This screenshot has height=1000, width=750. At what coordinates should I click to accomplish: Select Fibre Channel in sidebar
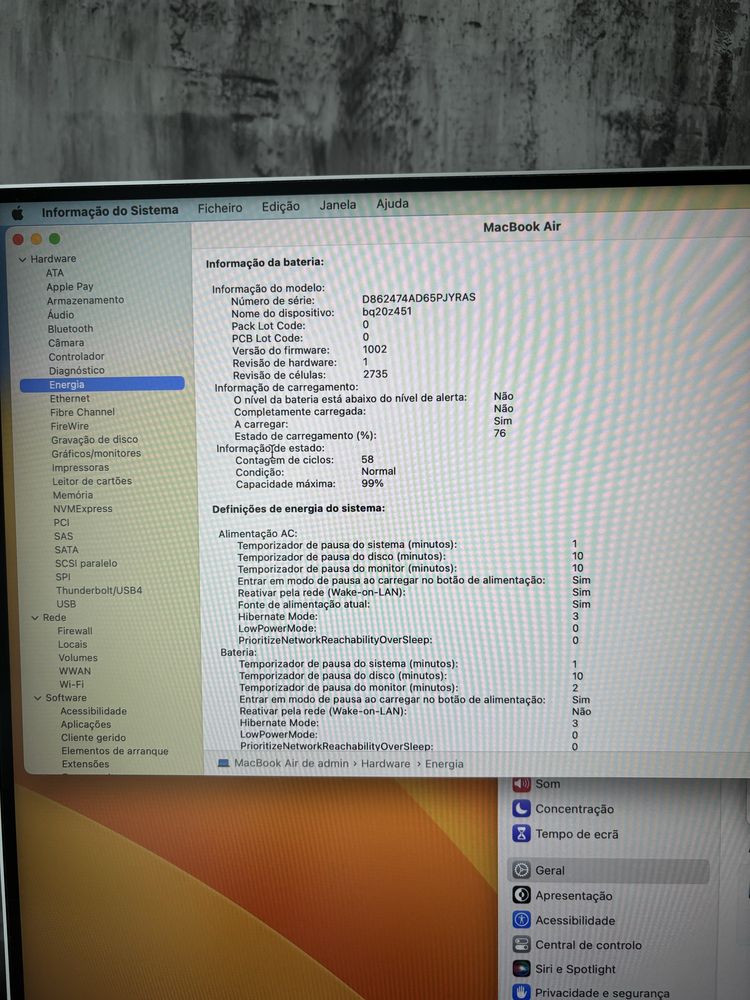tap(82, 413)
